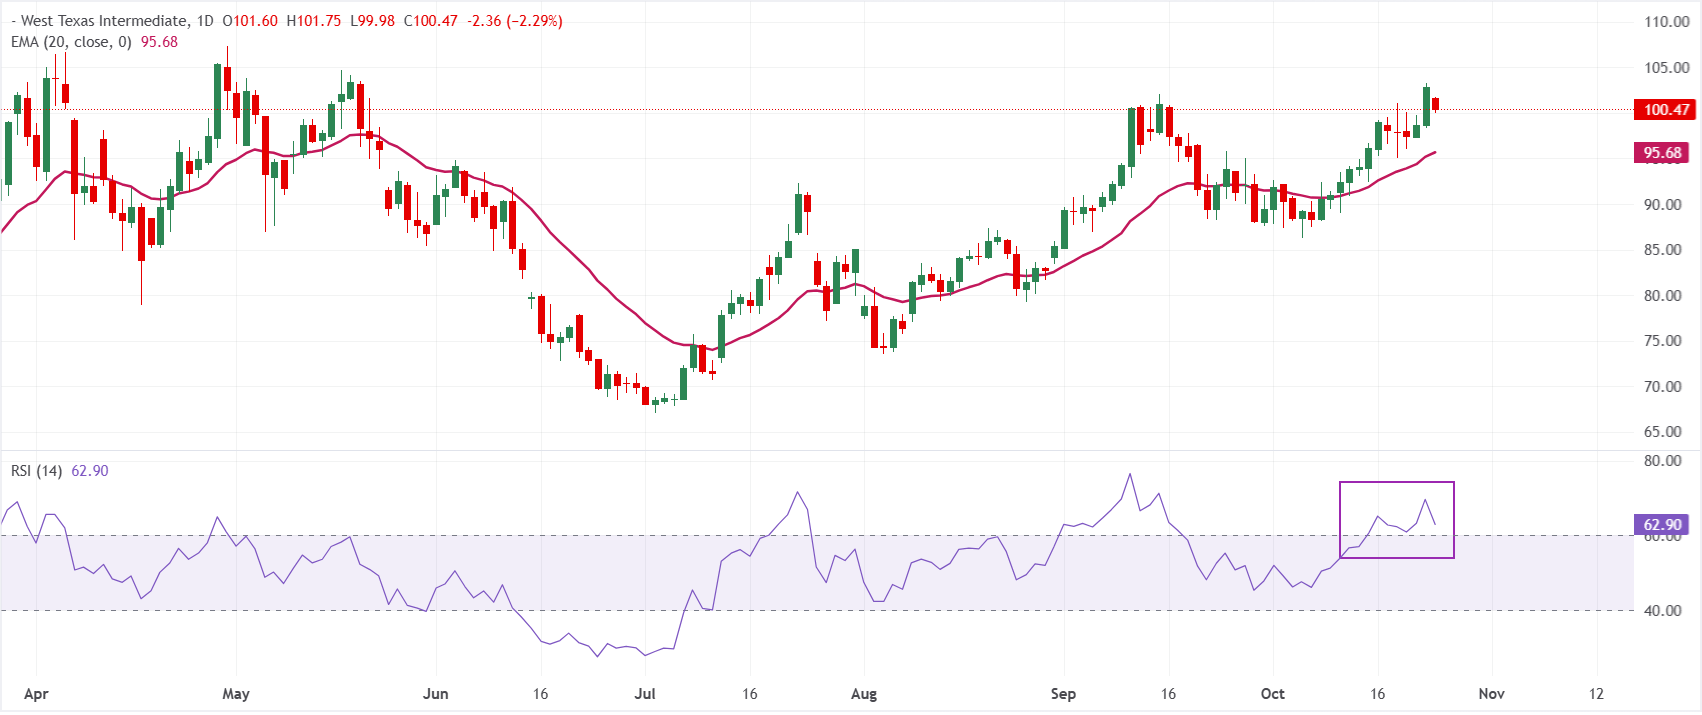Click the EMA value 95.68 in legend
Screen dimensions: 1702x715
click(x=160, y=42)
